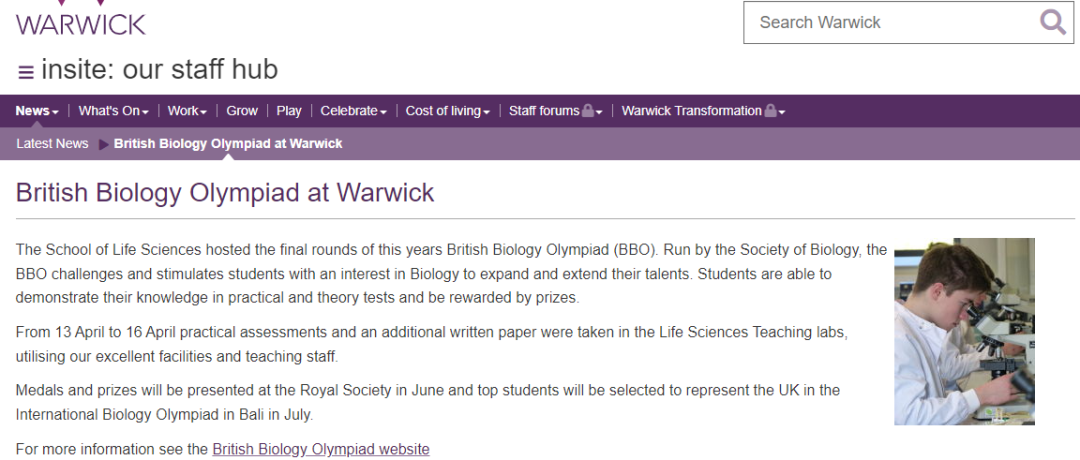Click the Warwick logo
Screen dimensions: 1080x460
click(81, 18)
